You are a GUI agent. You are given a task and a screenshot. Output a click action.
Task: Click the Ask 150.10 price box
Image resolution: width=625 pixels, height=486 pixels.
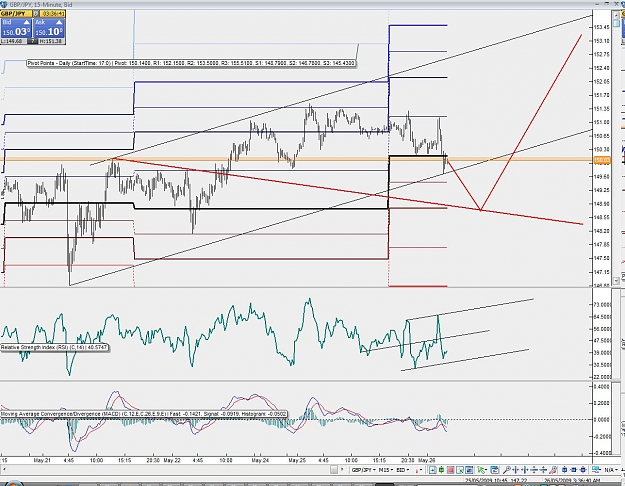click(x=49, y=28)
